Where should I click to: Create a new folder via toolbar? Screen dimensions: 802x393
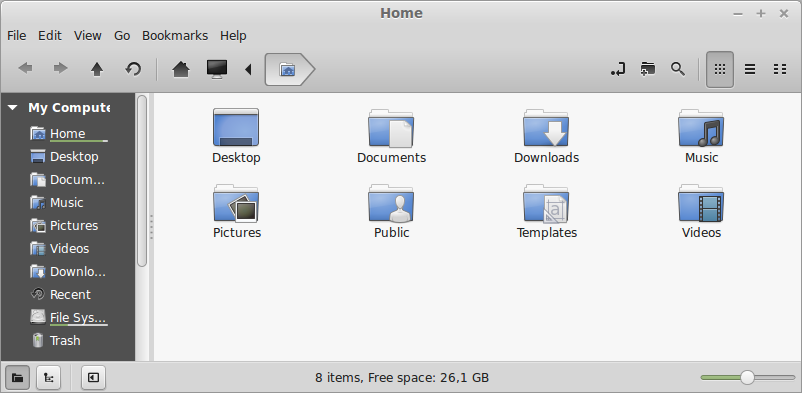[648, 69]
